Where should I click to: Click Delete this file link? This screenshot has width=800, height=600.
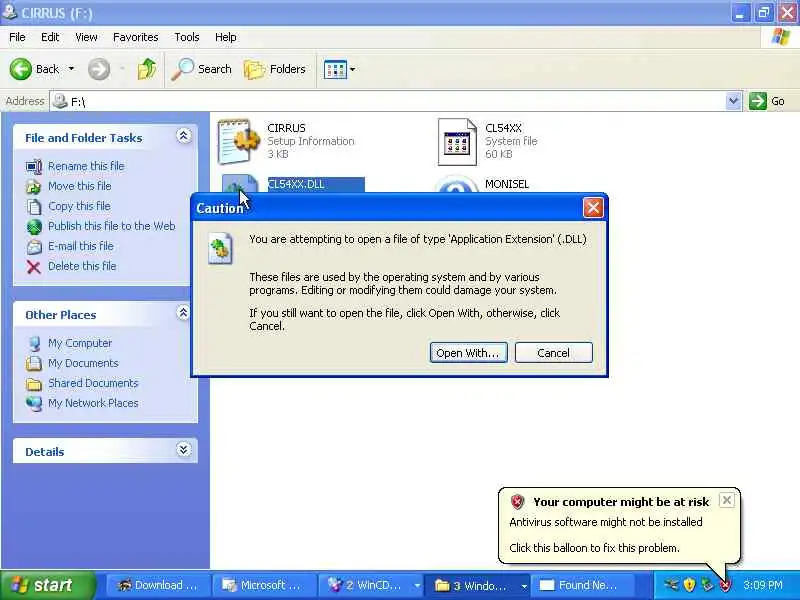(x=82, y=266)
